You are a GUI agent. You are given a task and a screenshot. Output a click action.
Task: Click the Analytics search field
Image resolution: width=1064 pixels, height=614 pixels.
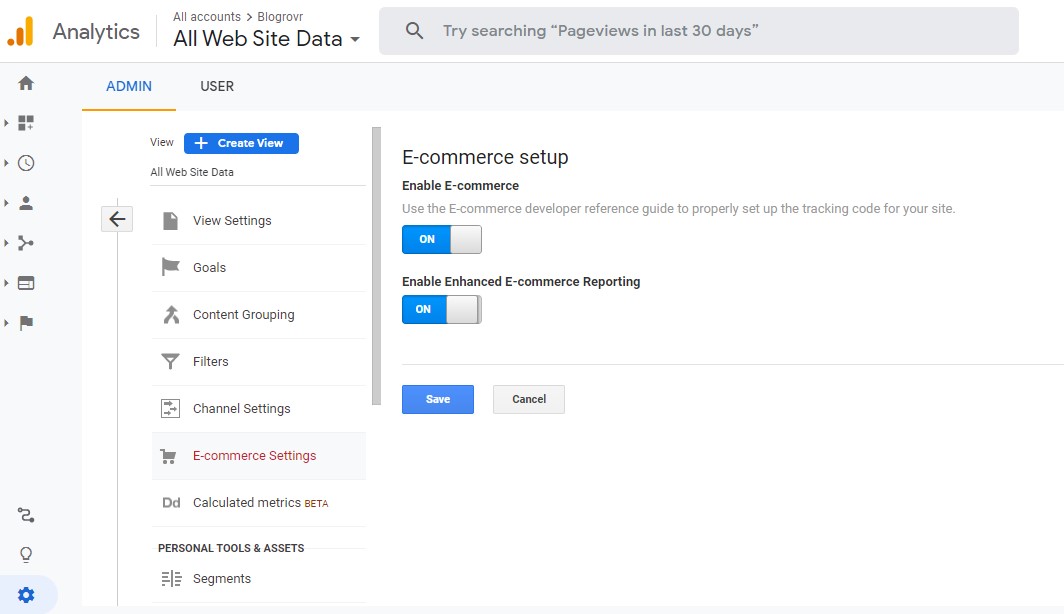point(700,31)
